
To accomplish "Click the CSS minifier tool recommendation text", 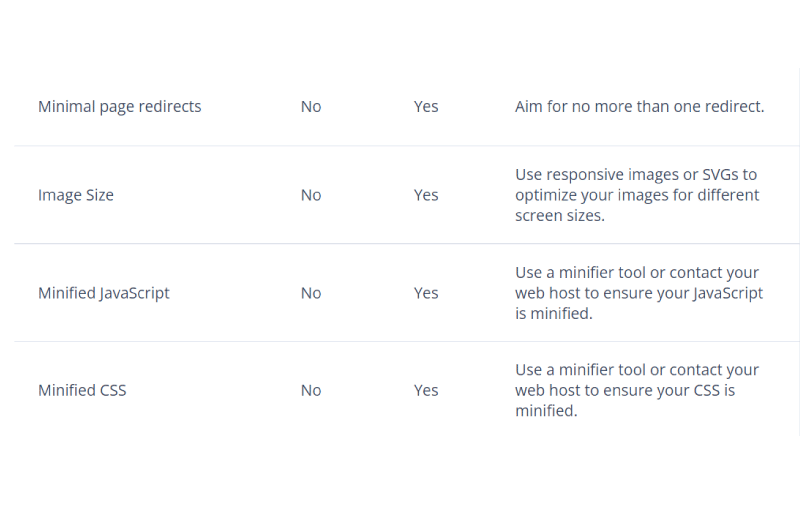I will click(x=637, y=390).
